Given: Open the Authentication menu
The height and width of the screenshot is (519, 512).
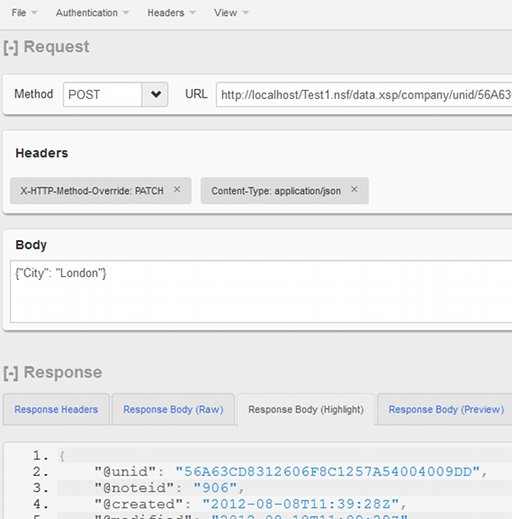Looking at the screenshot, I should [92, 13].
